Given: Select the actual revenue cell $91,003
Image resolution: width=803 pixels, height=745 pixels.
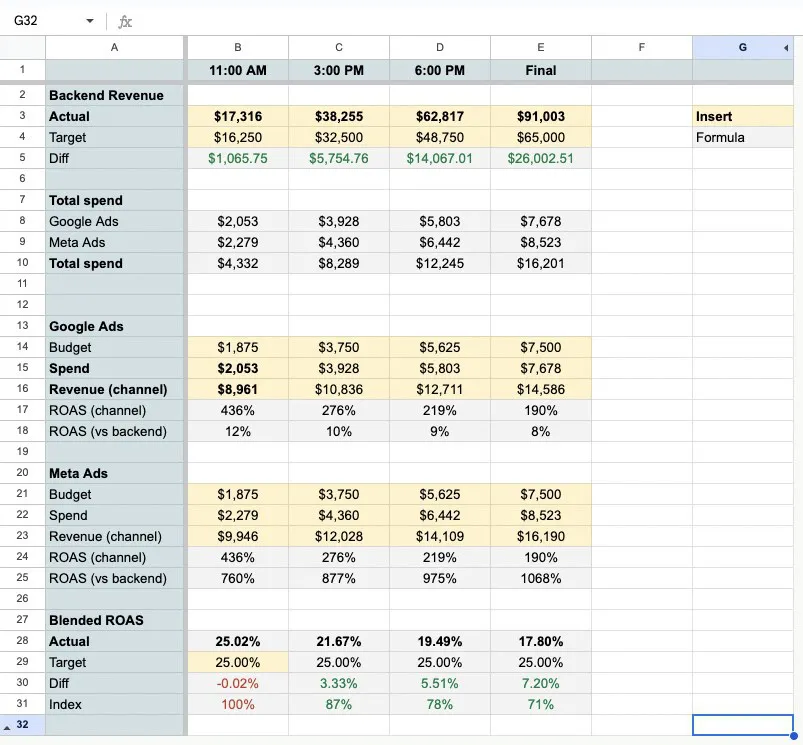Looking at the screenshot, I should pyautogui.click(x=540, y=116).
